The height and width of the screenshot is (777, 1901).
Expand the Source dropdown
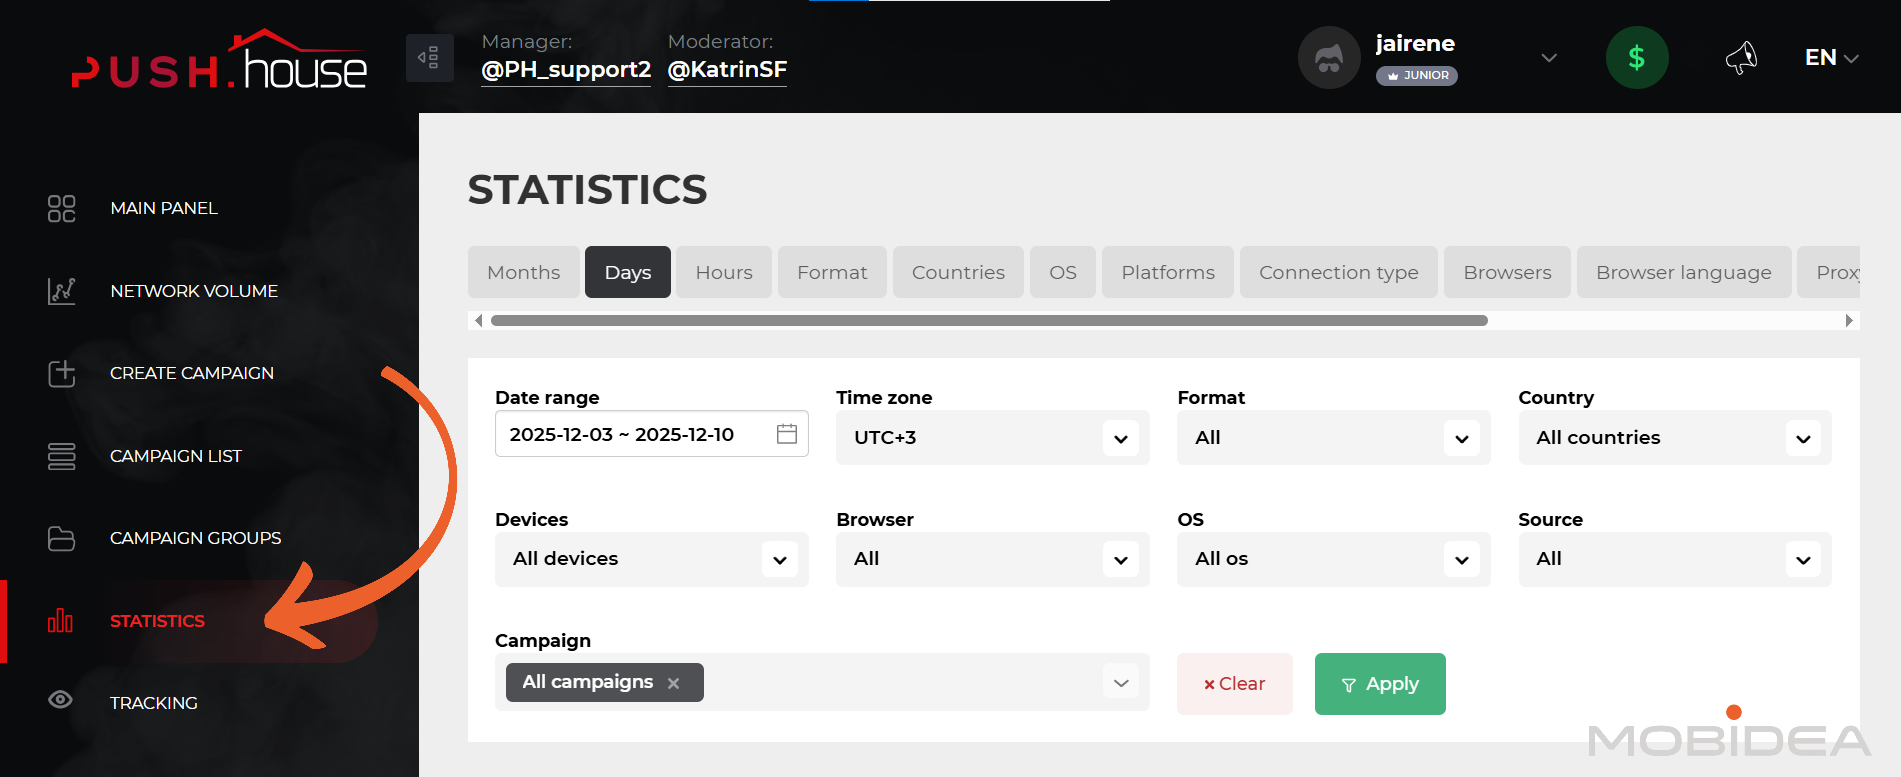pos(1803,559)
